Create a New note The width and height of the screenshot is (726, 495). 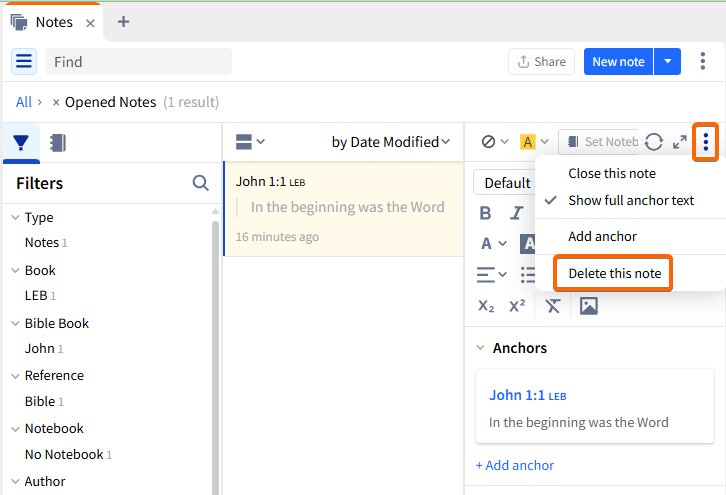pos(618,61)
